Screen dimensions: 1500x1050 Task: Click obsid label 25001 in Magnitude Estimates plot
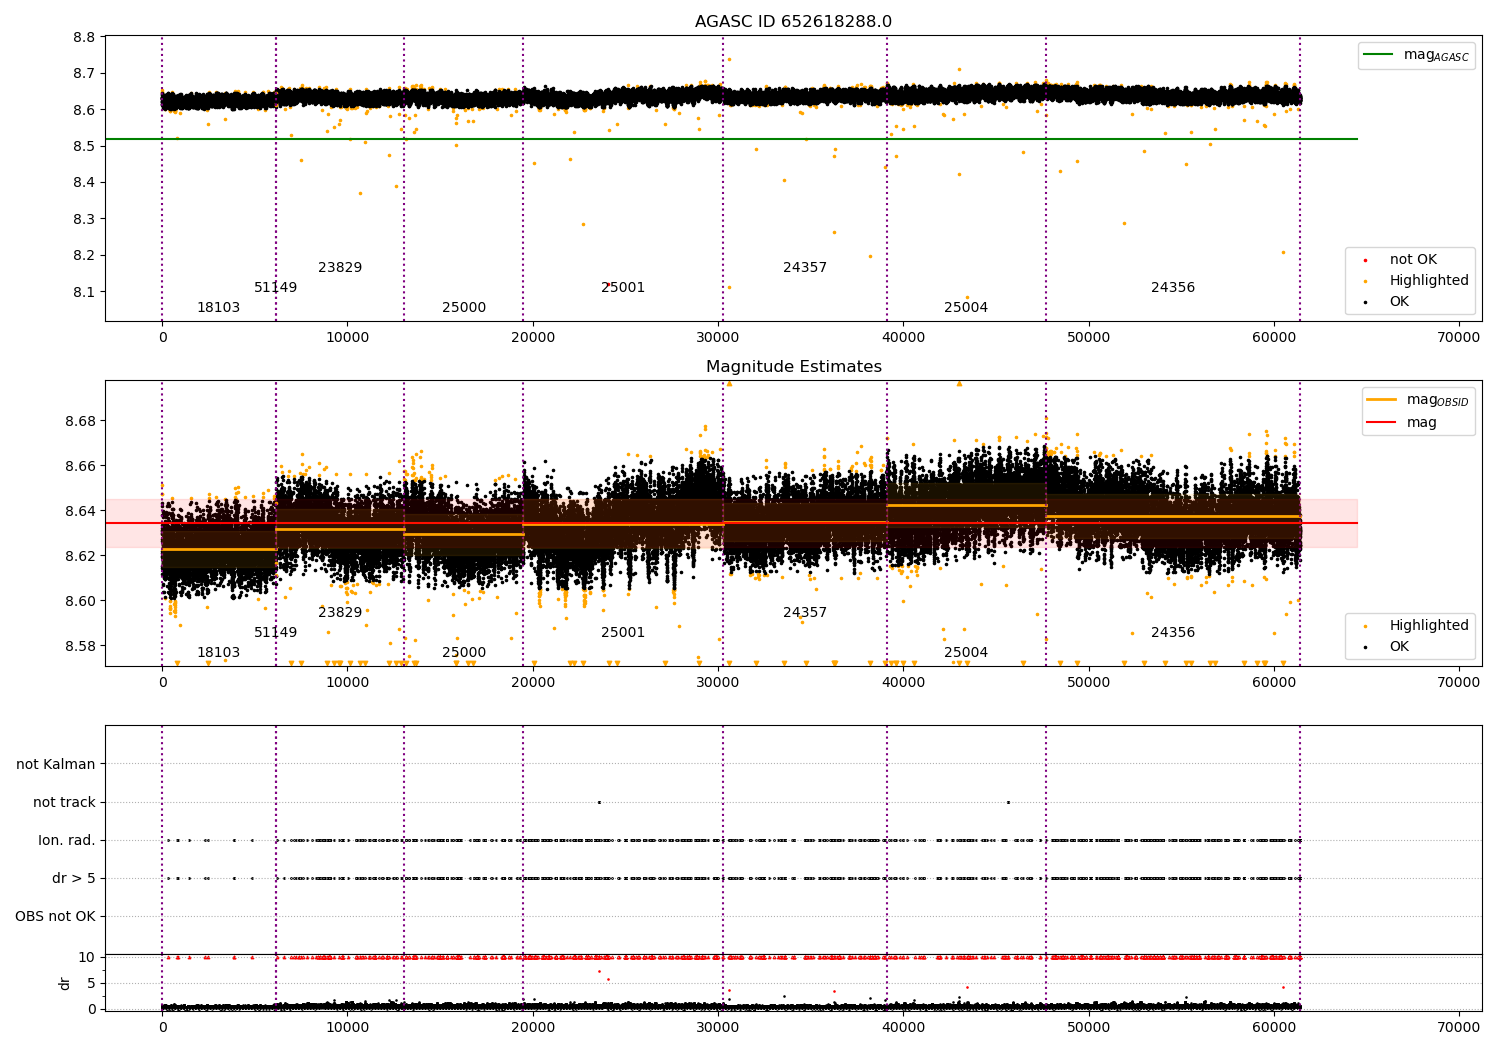coord(623,633)
